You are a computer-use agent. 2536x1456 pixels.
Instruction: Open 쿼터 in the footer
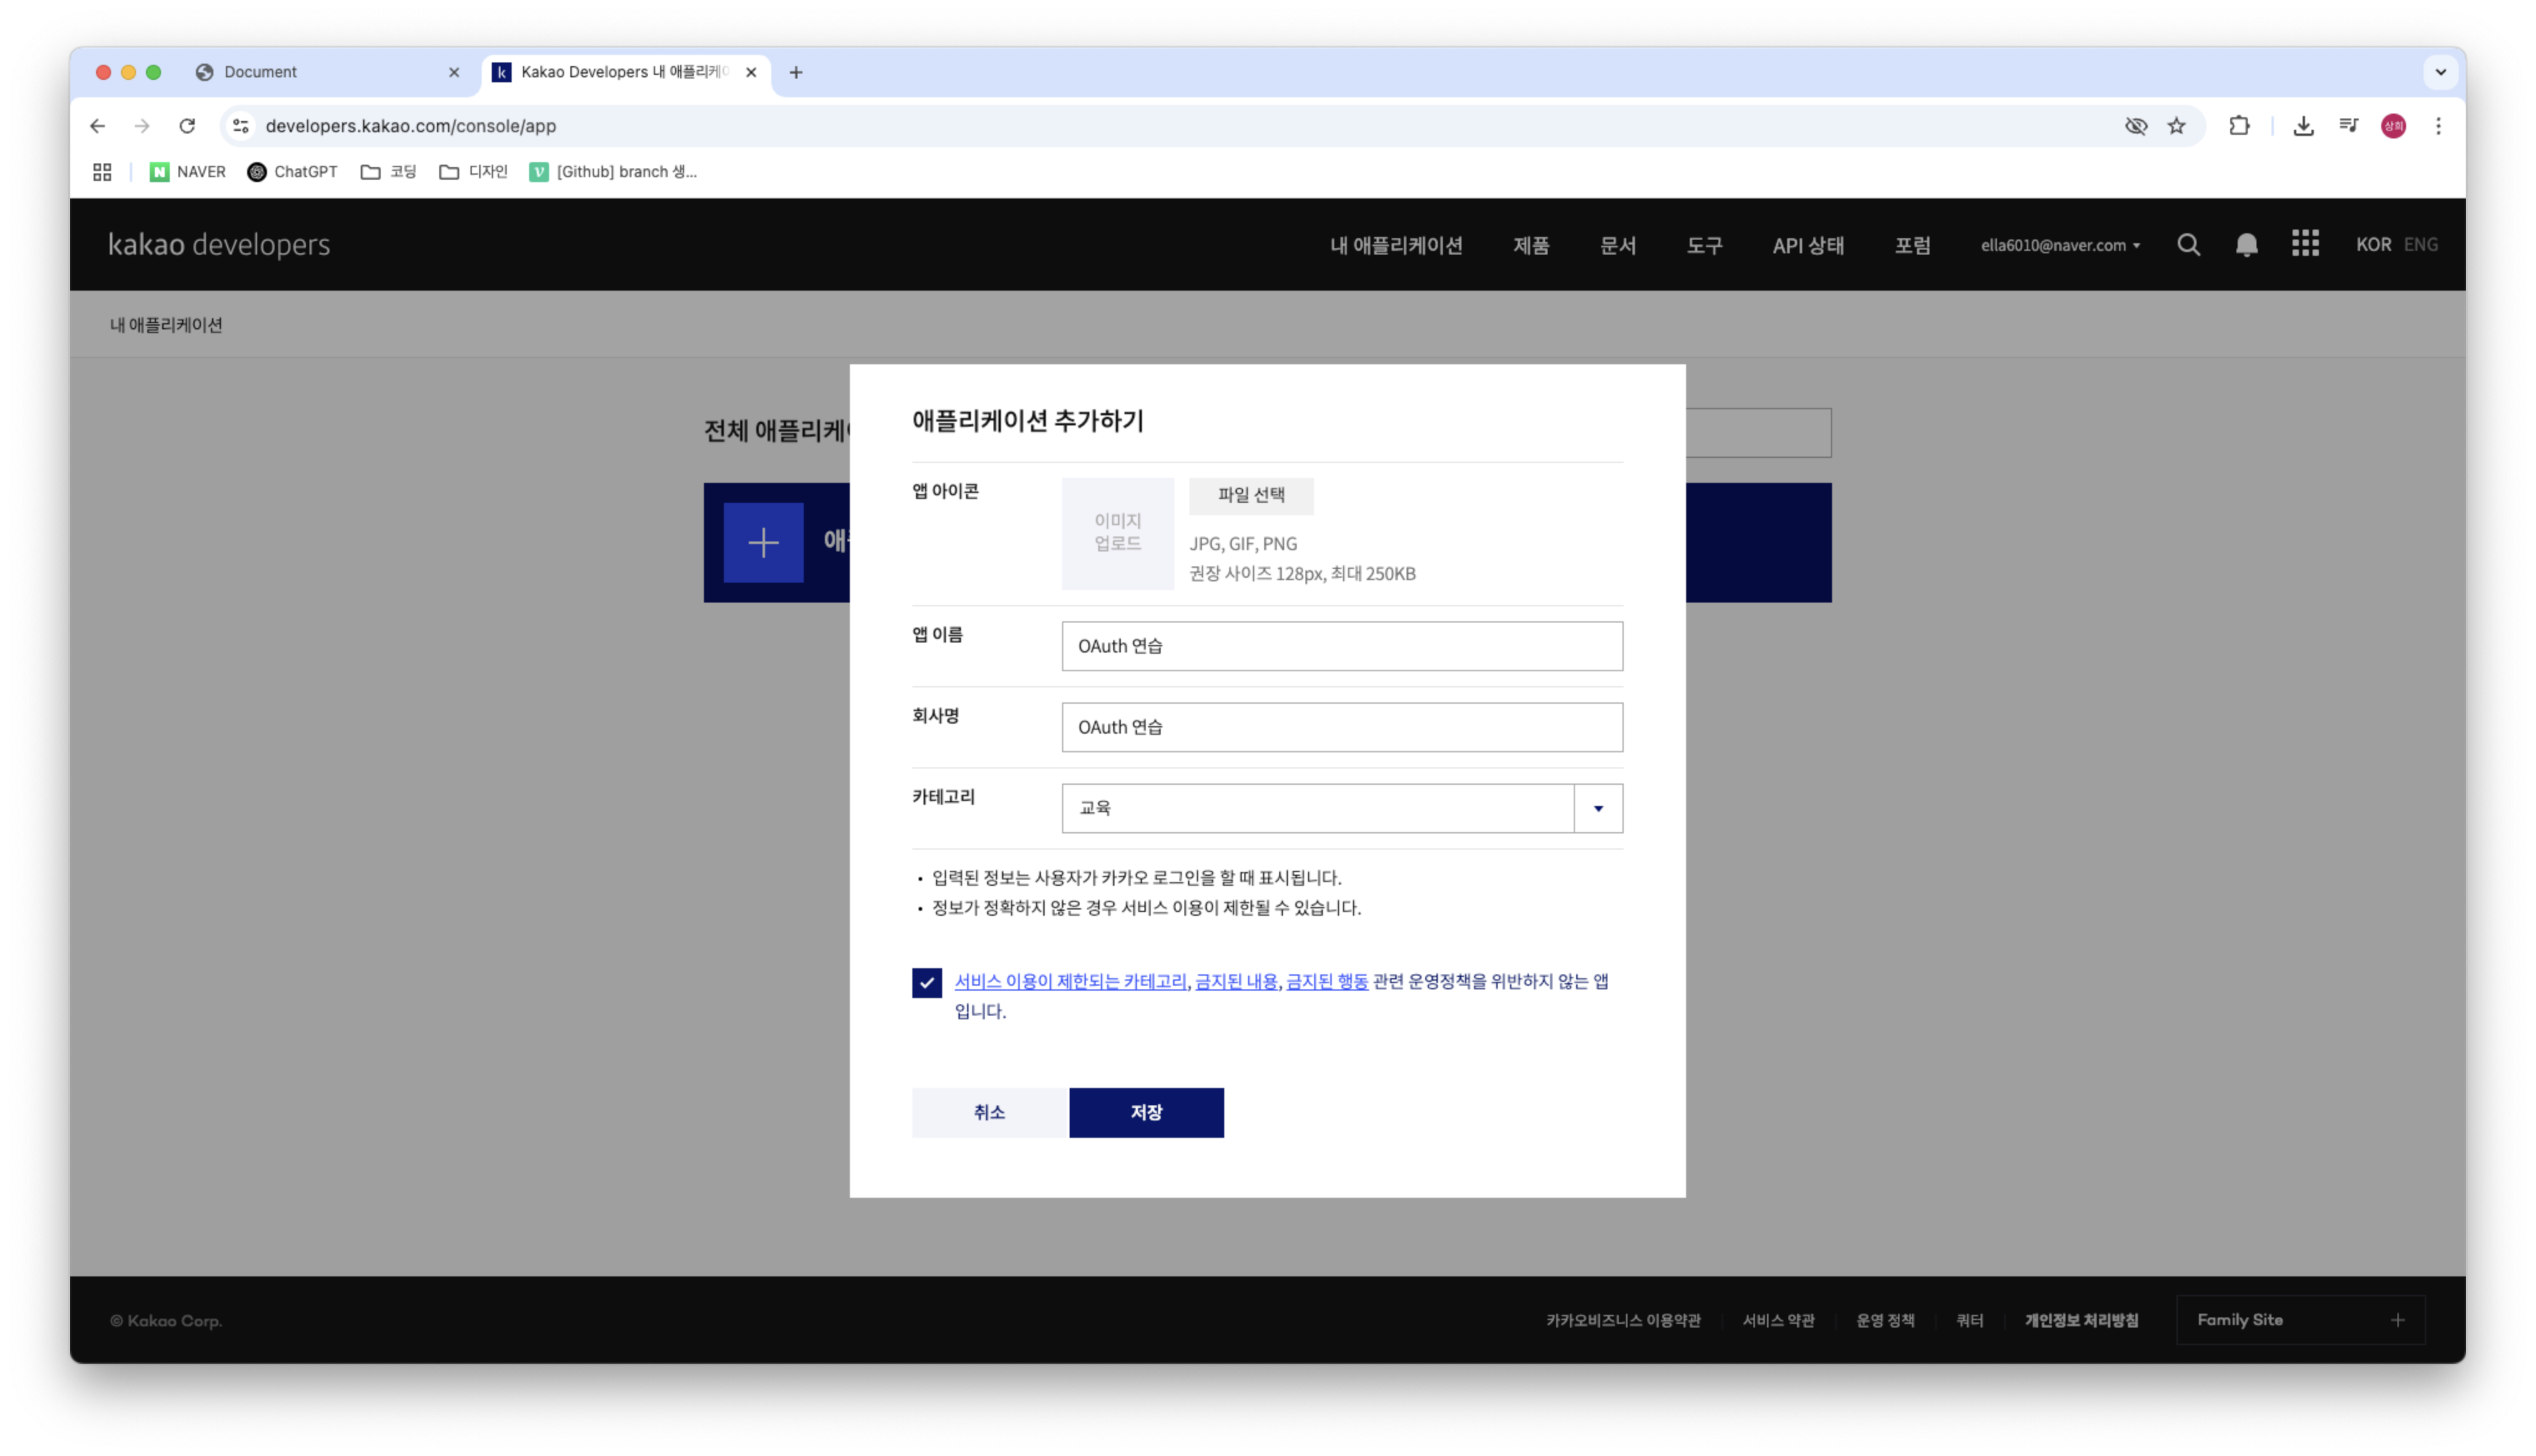(1969, 1320)
